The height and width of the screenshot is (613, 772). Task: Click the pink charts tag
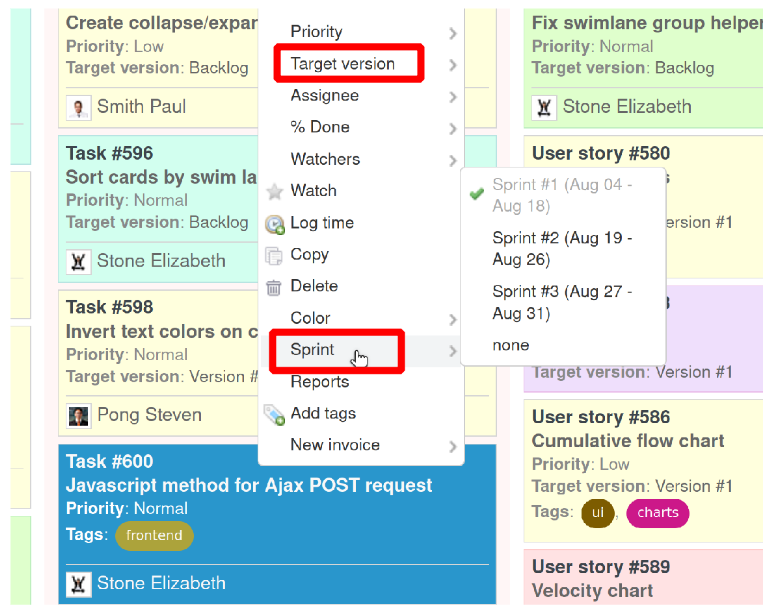point(657,513)
